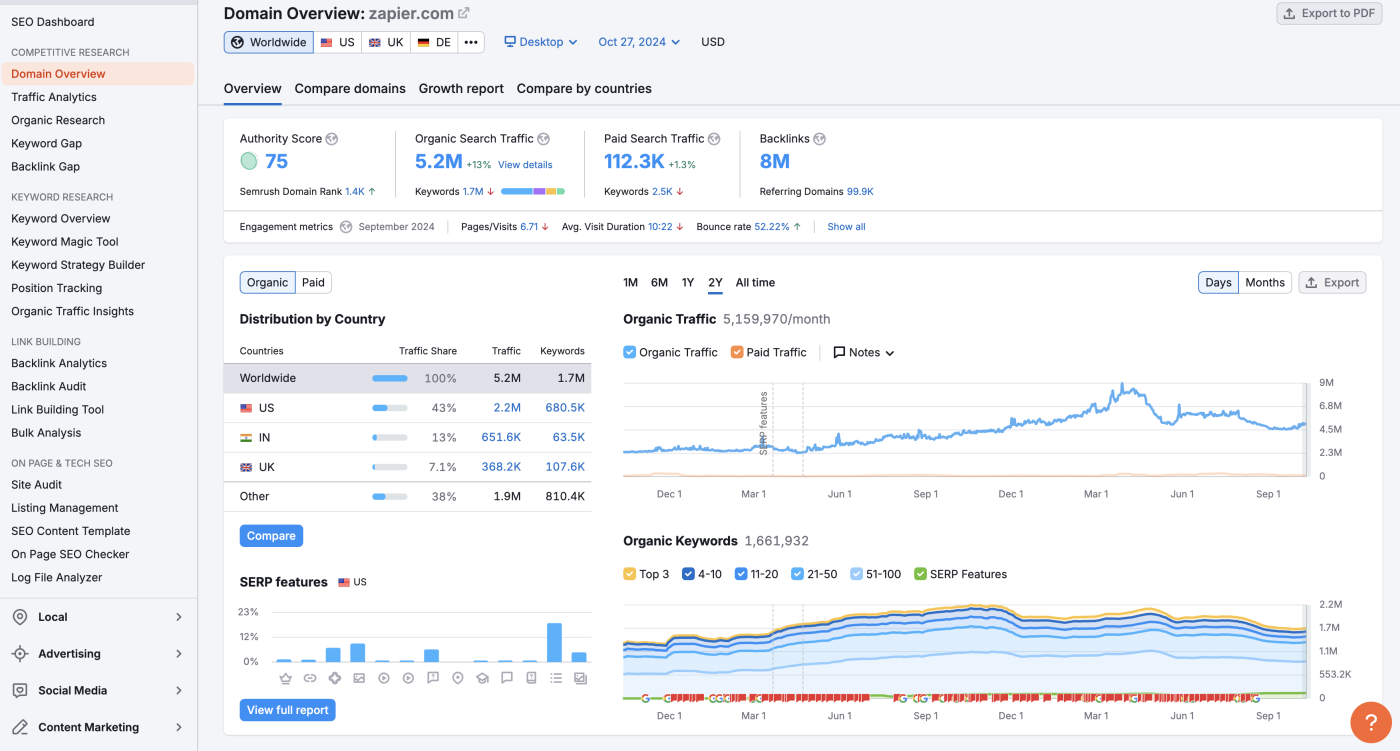Expand the Local sidebar section
Image resolution: width=1400 pixels, height=751 pixels.
pos(179,617)
